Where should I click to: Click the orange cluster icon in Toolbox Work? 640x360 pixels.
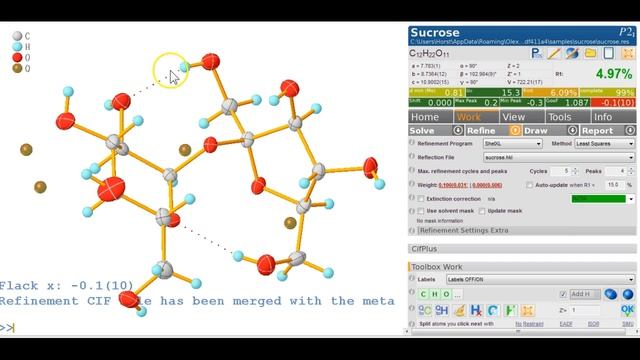click(527, 311)
